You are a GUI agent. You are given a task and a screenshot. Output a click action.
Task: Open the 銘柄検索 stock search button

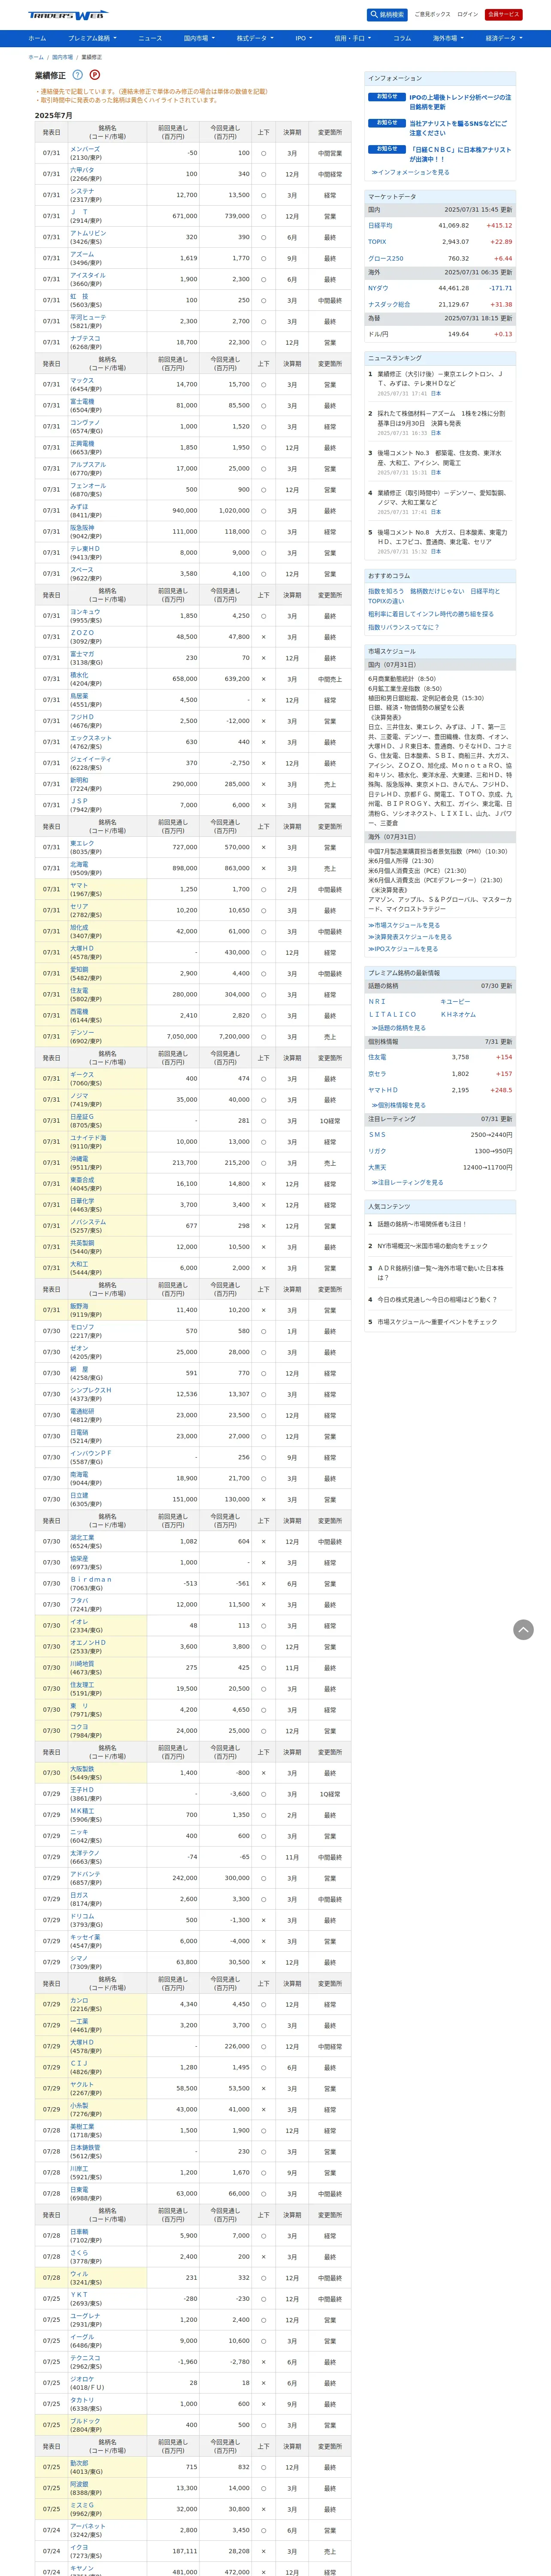387,15
